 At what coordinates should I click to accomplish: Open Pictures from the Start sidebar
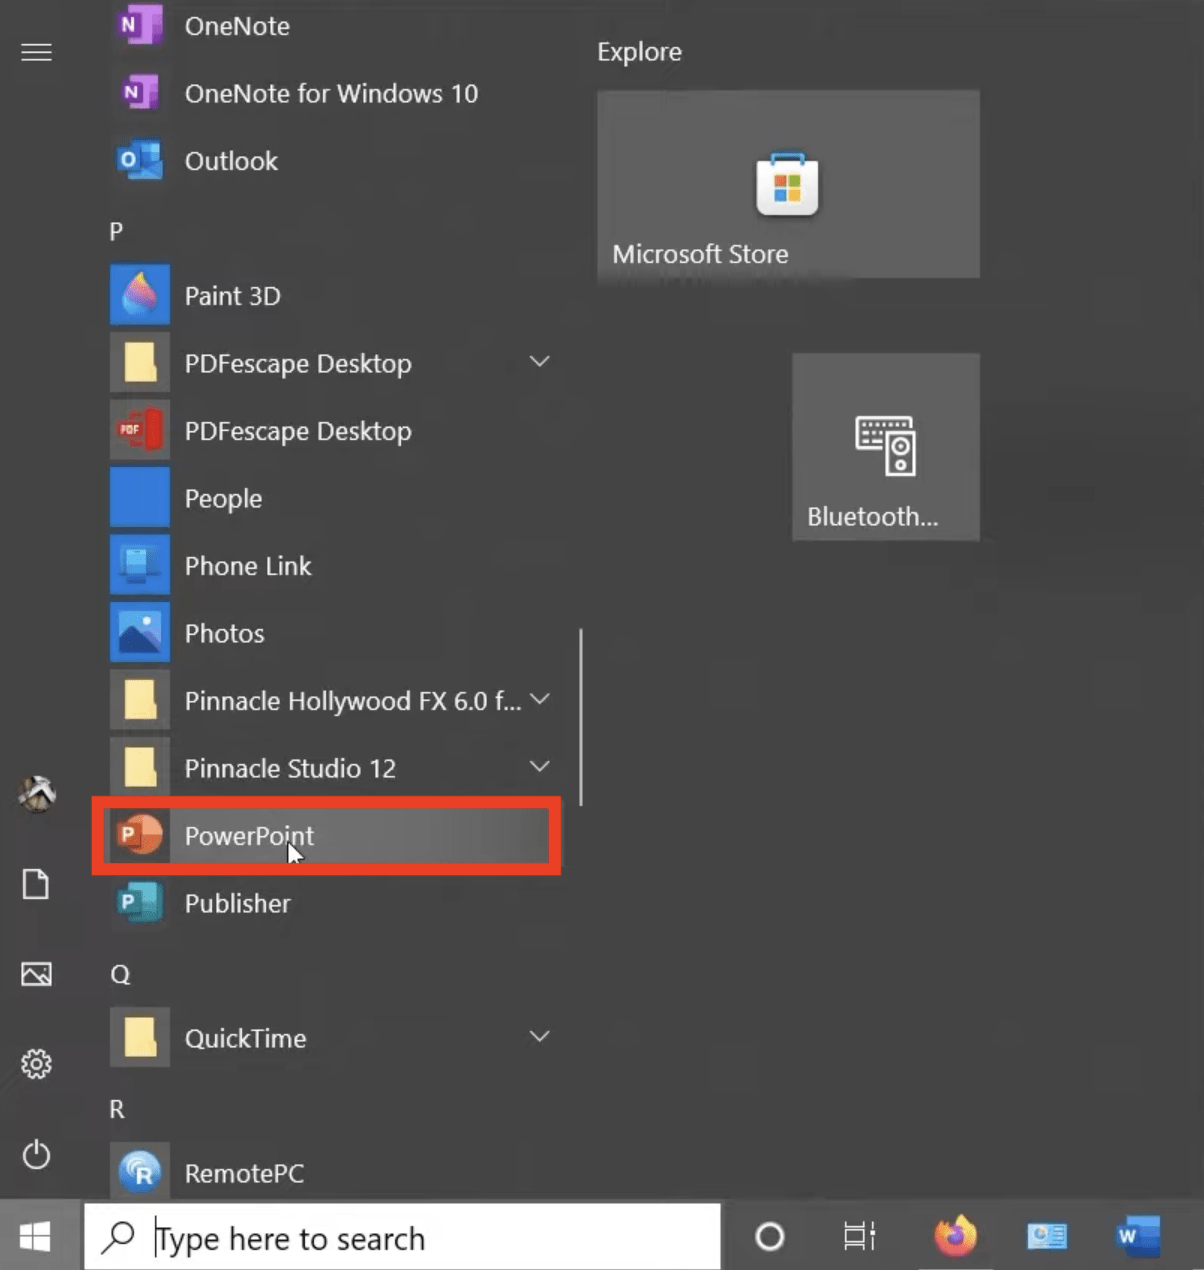tap(36, 974)
